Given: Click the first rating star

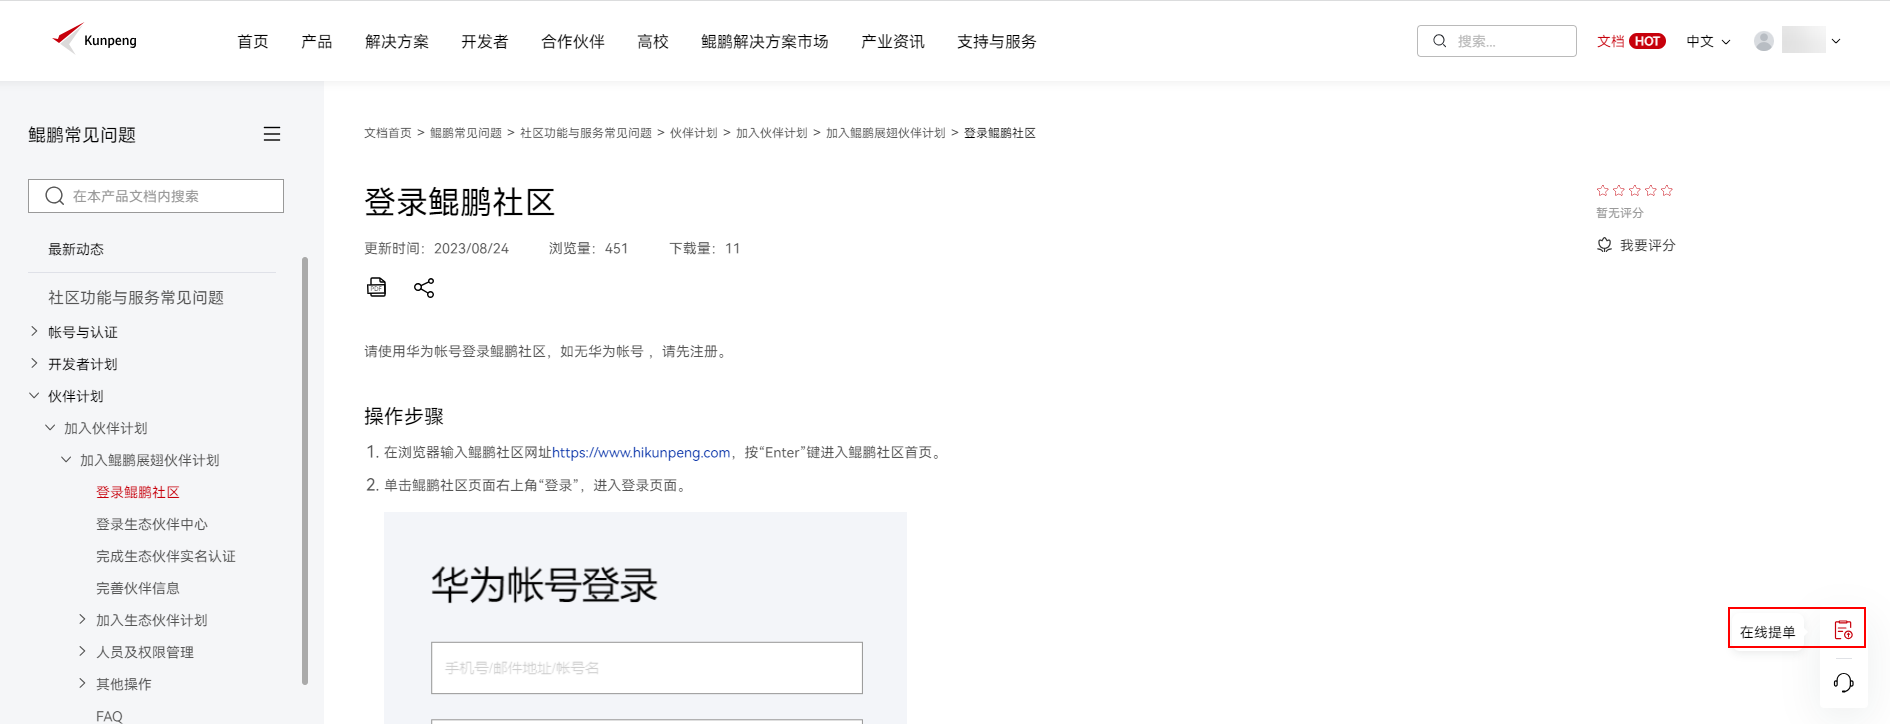Looking at the screenshot, I should tap(1603, 190).
